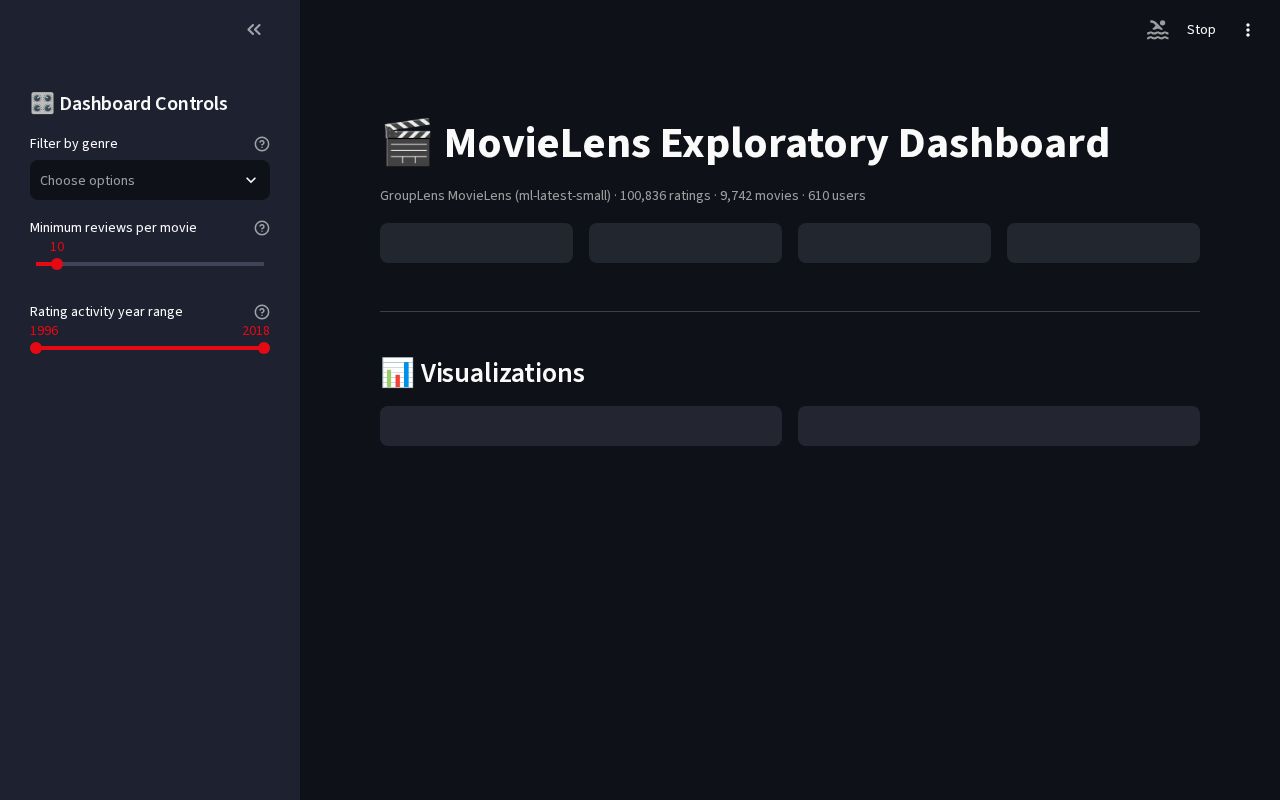1280x800 pixels.
Task: Collapse the sidebar with double-chevron icon
Action: [x=254, y=30]
